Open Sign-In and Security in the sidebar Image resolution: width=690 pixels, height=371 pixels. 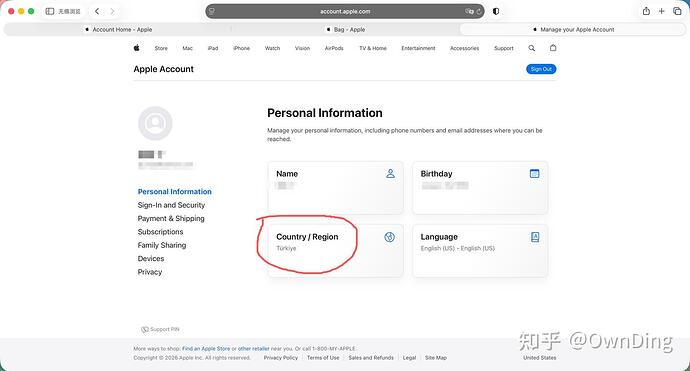(171, 205)
